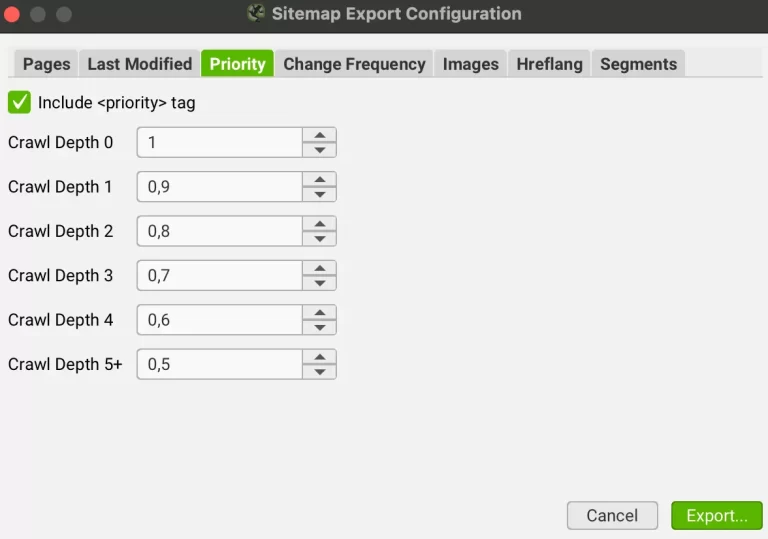This screenshot has height=539, width=768.
Task: Show the Segments tab
Action: tap(638, 64)
